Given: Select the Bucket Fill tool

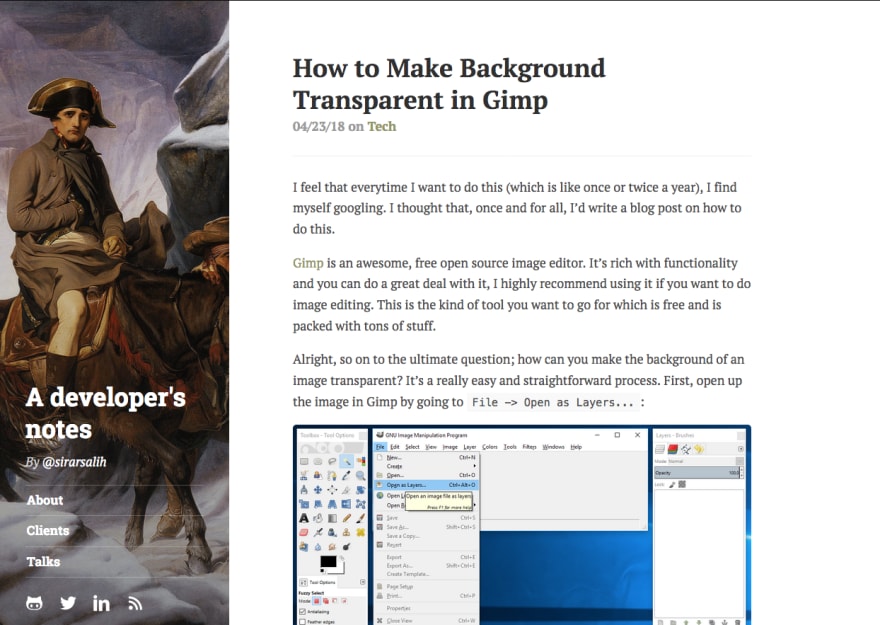Looking at the screenshot, I should pos(318,518).
